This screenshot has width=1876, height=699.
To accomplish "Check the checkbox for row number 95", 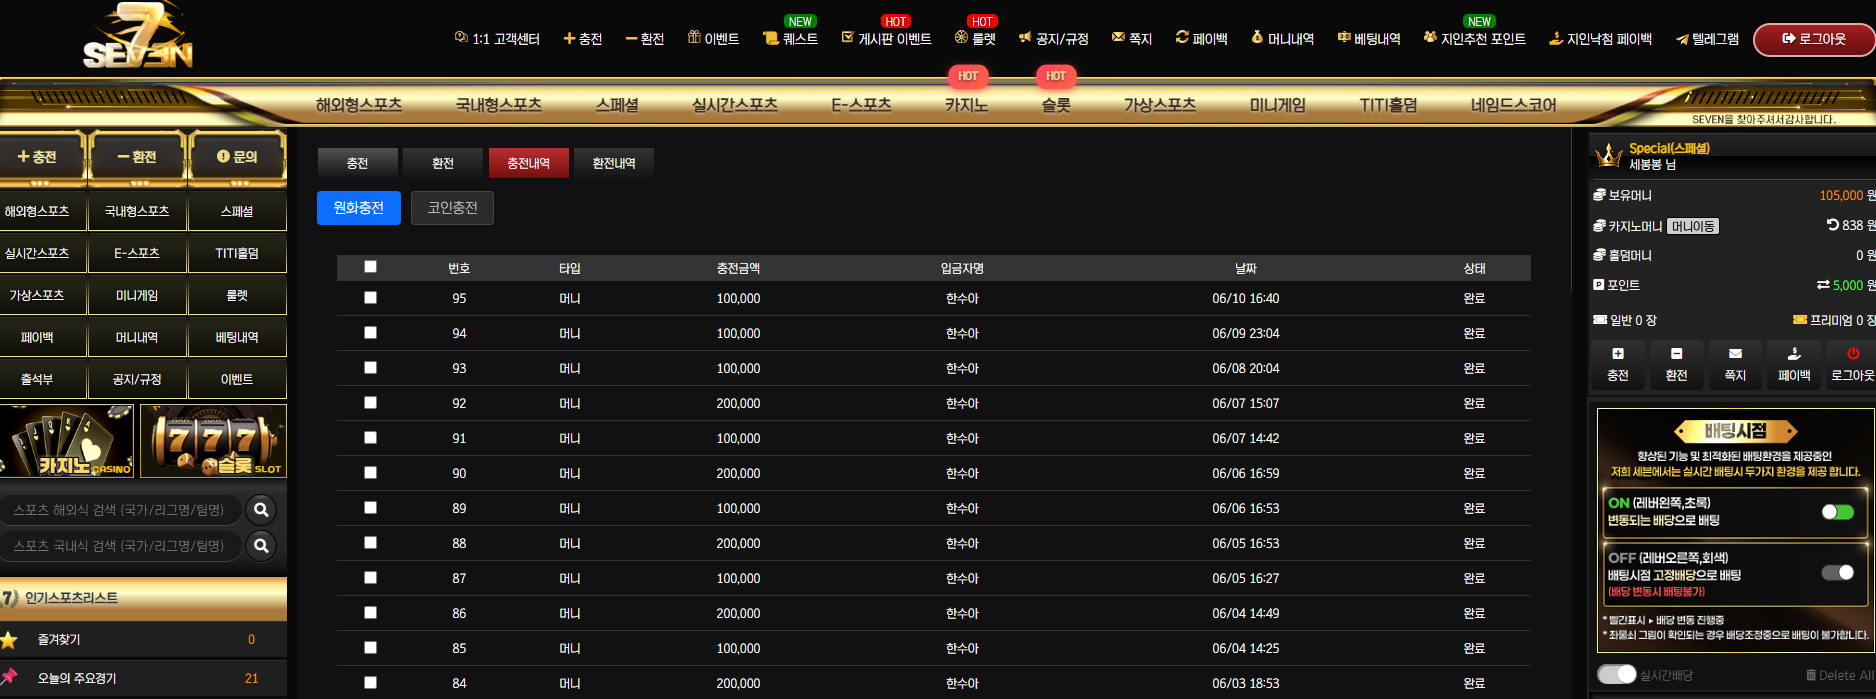I will pyautogui.click(x=370, y=297).
